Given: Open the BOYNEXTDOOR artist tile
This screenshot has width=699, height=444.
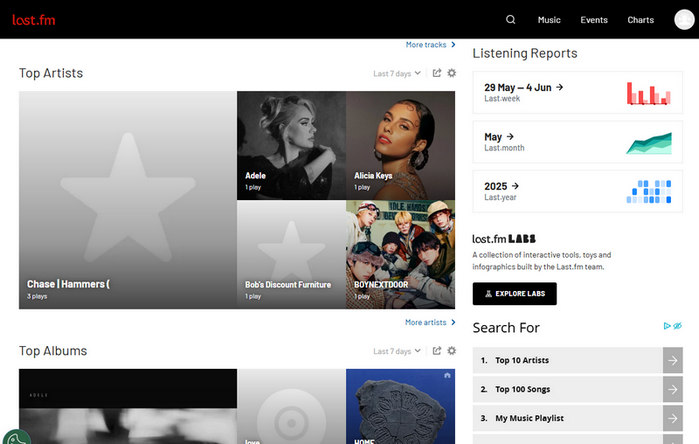Looking at the screenshot, I should pyautogui.click(x=400, y=255).
